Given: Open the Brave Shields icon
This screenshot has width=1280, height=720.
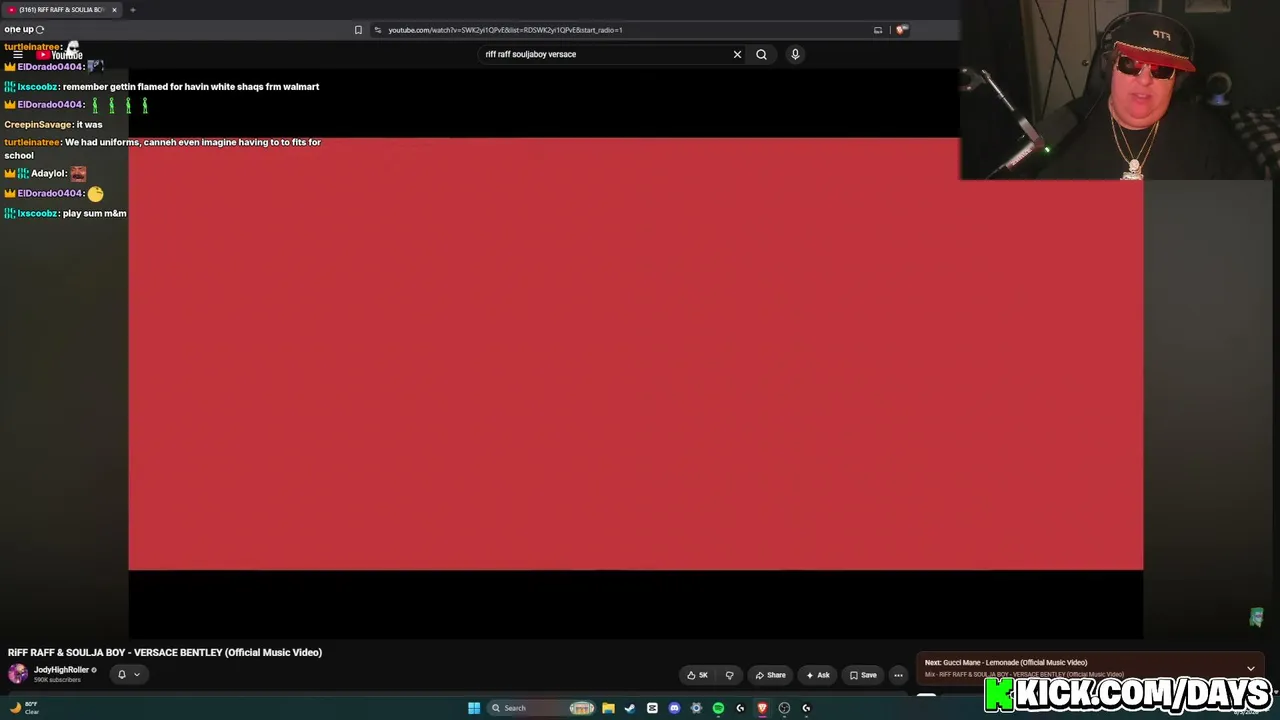Looking at the screenshot, I should pos(901,30).
